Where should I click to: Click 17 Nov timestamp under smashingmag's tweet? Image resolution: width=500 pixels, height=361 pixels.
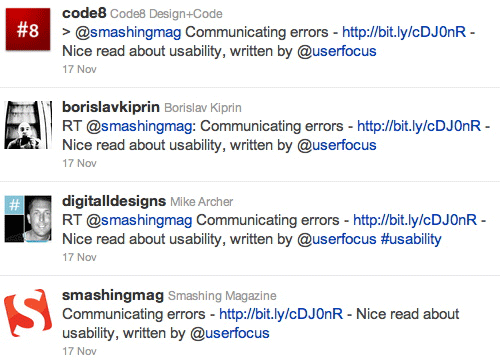coord(79,351)
